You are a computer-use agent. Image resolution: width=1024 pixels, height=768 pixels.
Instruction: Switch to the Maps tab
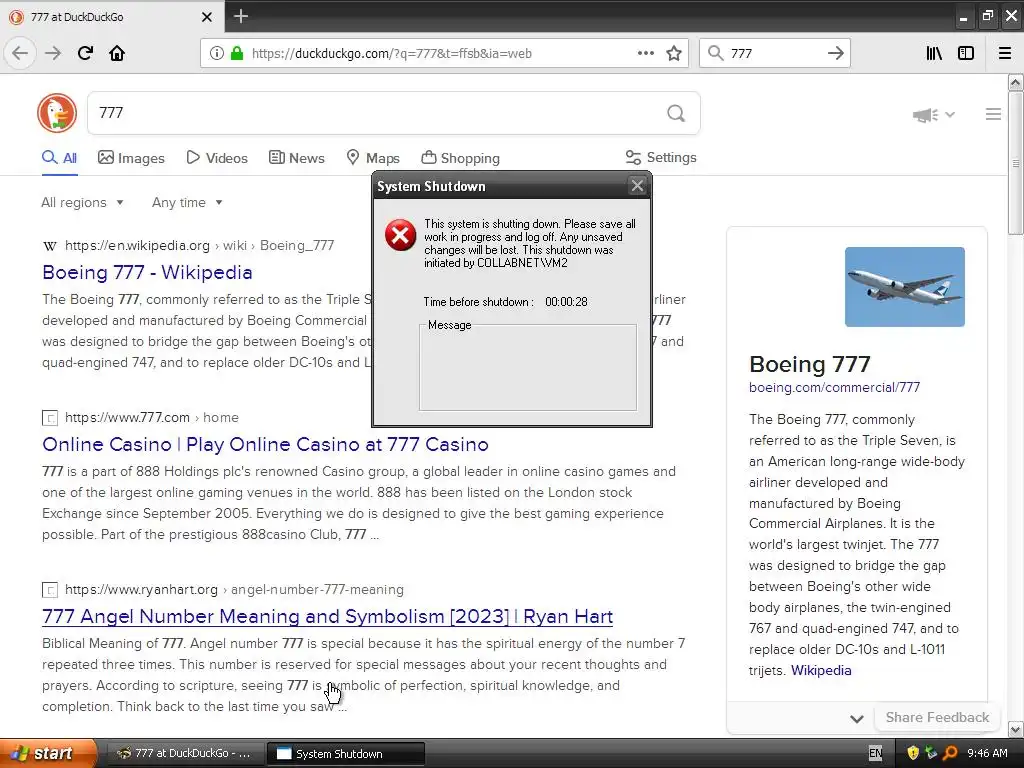point(373,158)
